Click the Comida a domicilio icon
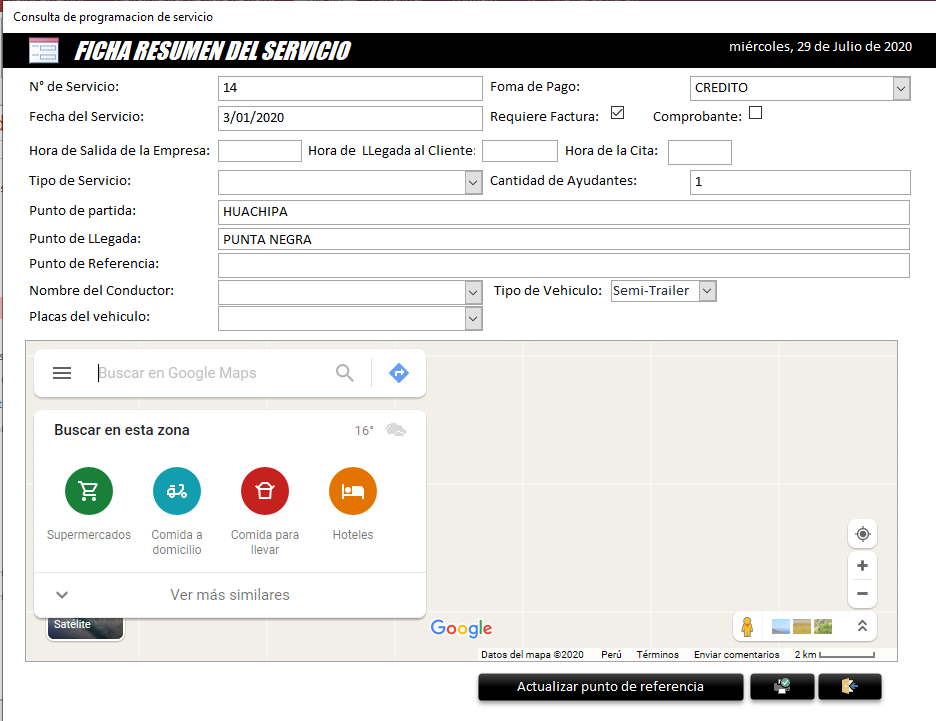 pos(176,491)
